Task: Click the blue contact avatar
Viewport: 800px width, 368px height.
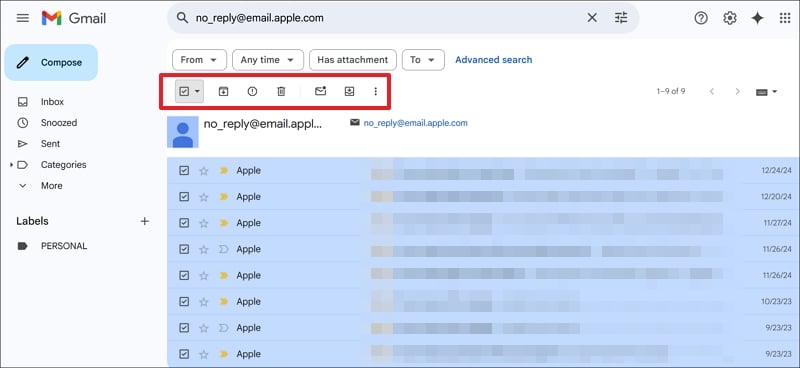Action: [x=183, y=132]
